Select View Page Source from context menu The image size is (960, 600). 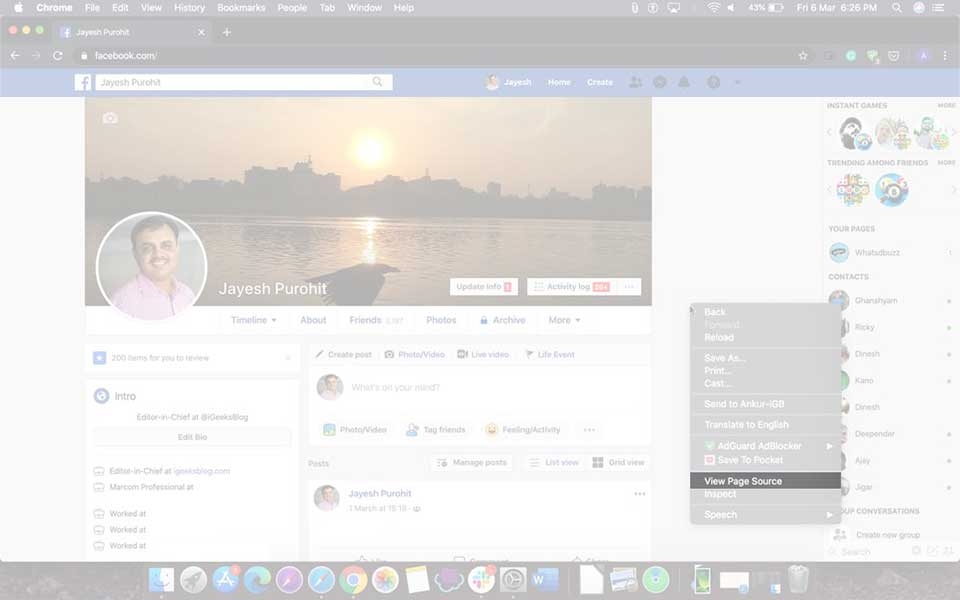click(765, 481)
